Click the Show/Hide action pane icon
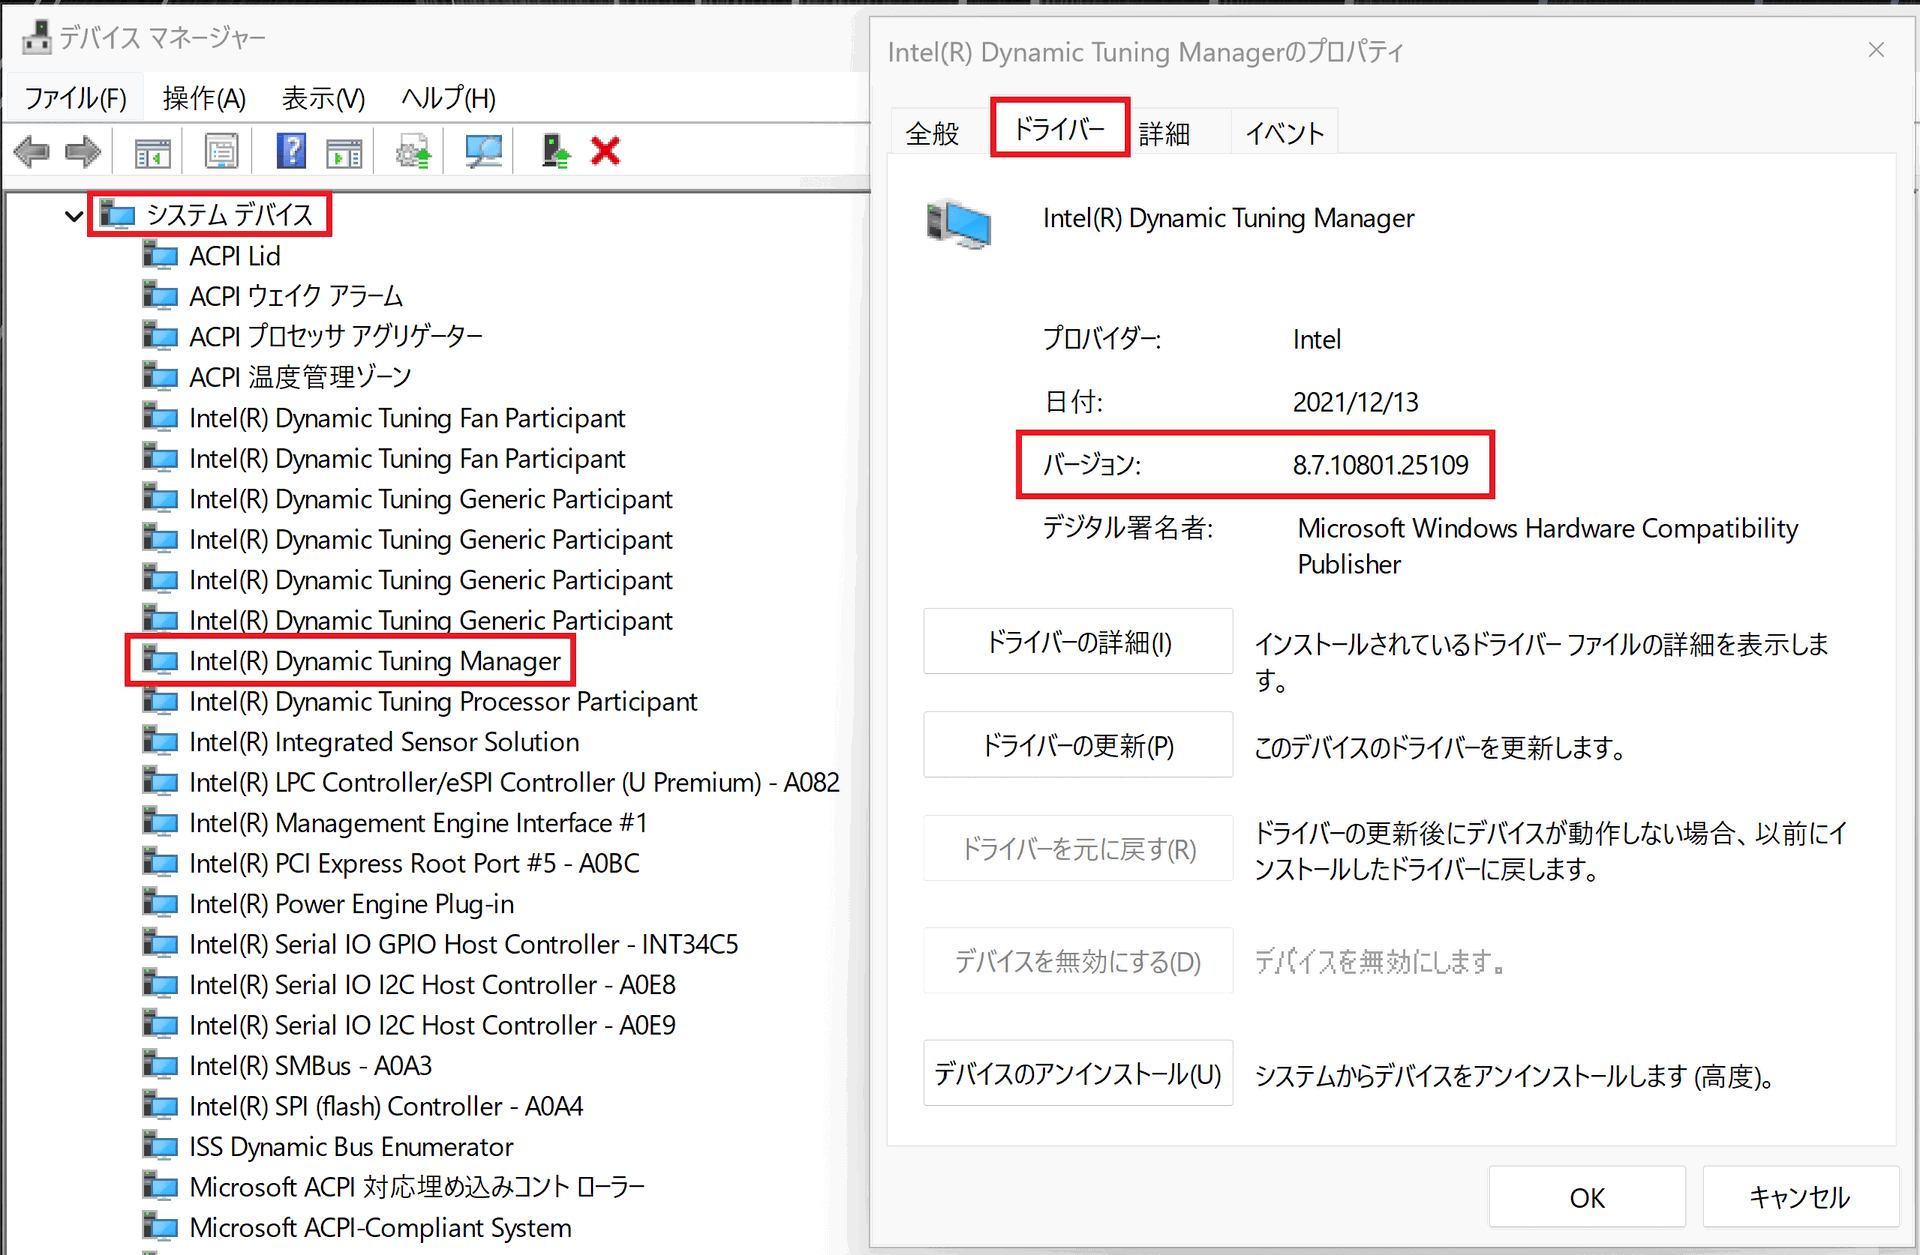 [344, 152]
